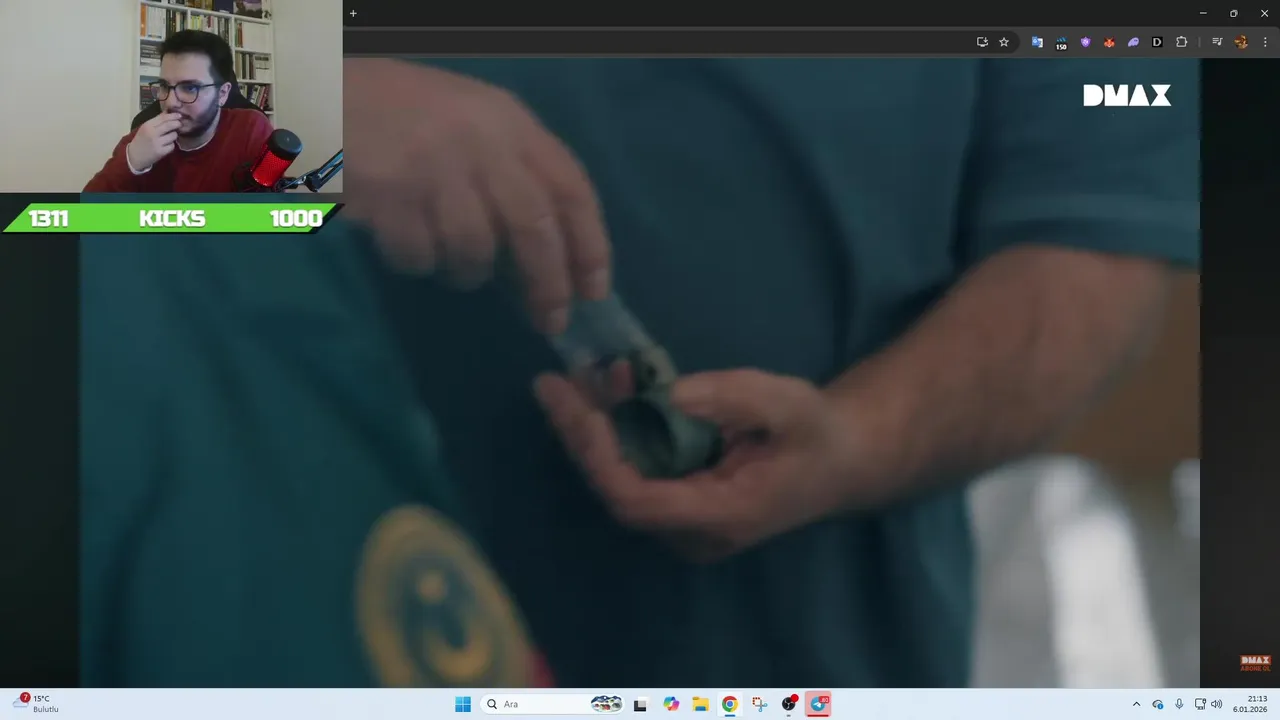
Task: Bookmark this page with the star icon
Action: (1004, 42)
